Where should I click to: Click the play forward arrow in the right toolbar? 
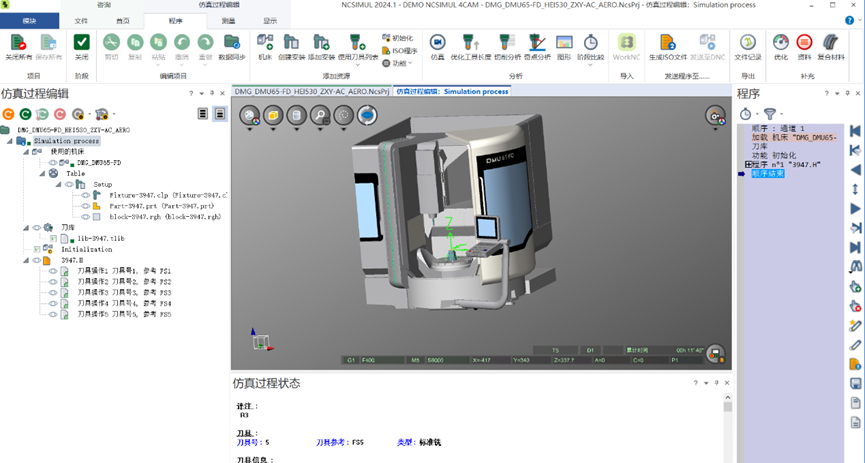coord(855,209)
